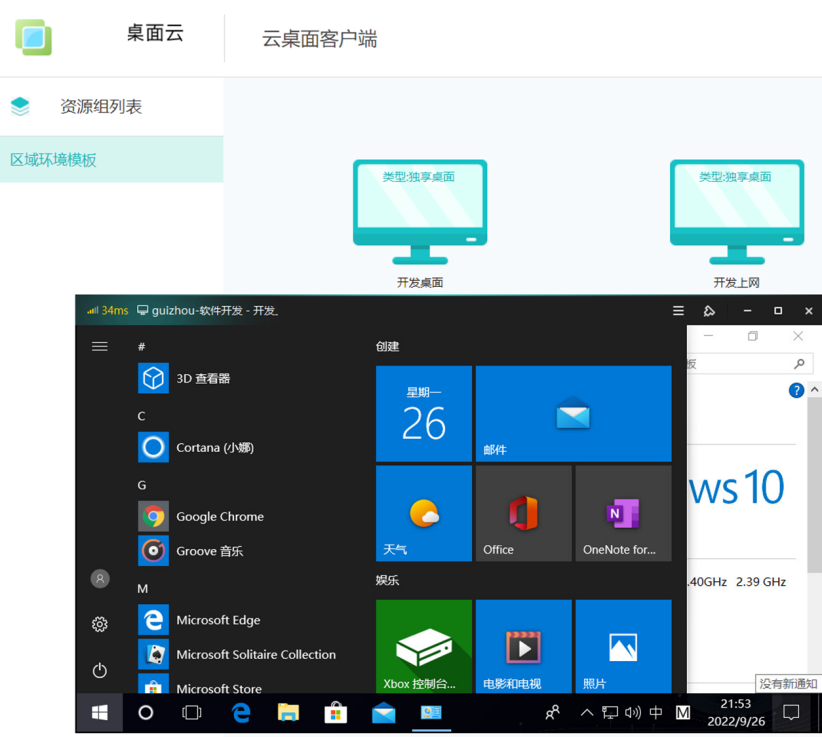The image size is (822, 737).
Task: Click the Power button in Start menu
Action: coord(100,670)
